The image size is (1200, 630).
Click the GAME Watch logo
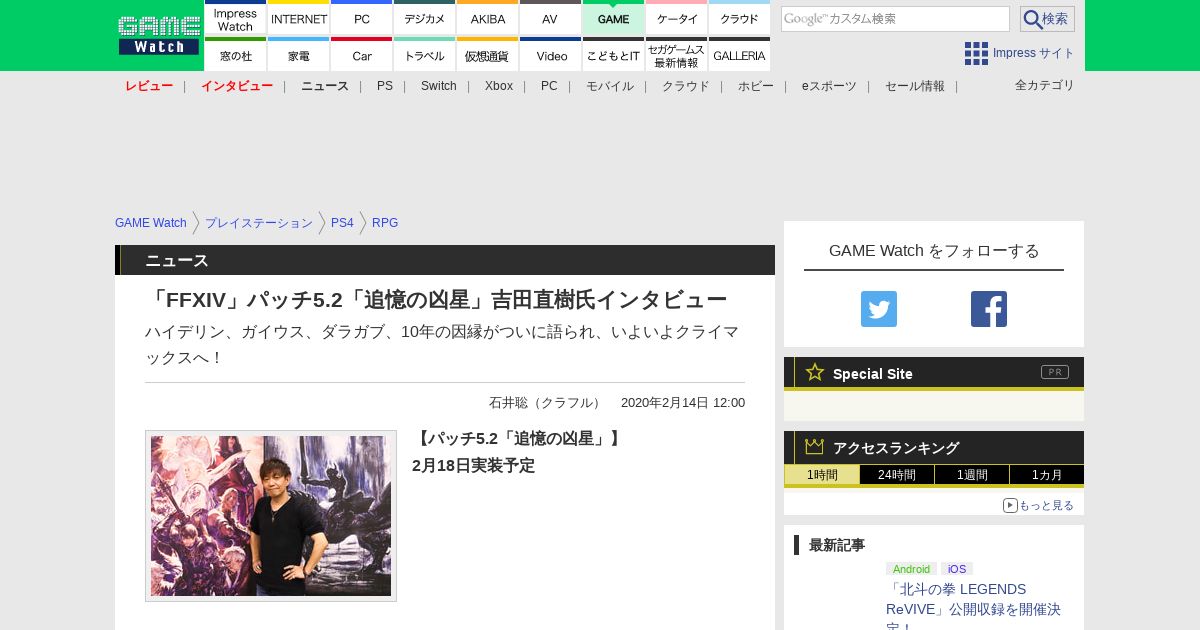(x=158, y=35)
